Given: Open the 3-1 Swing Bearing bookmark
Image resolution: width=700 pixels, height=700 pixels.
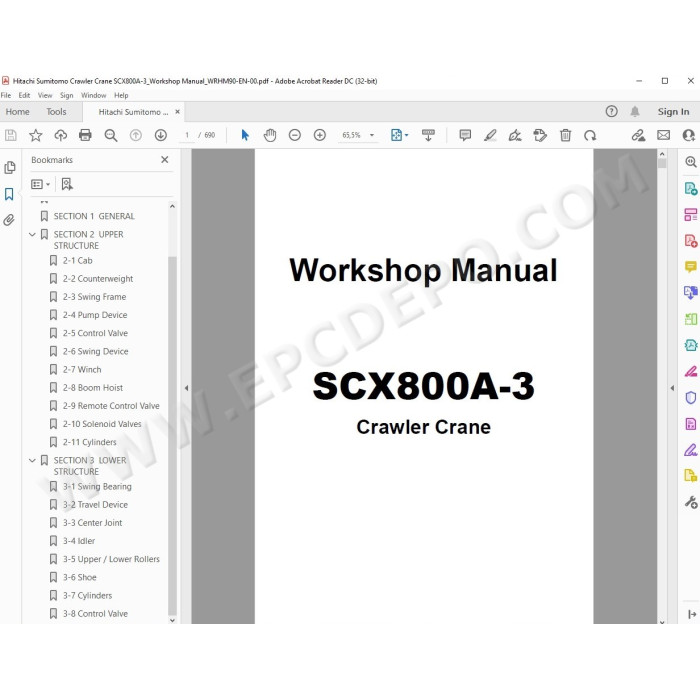Looking at the screenshot, I should click(x=97, y=487).
